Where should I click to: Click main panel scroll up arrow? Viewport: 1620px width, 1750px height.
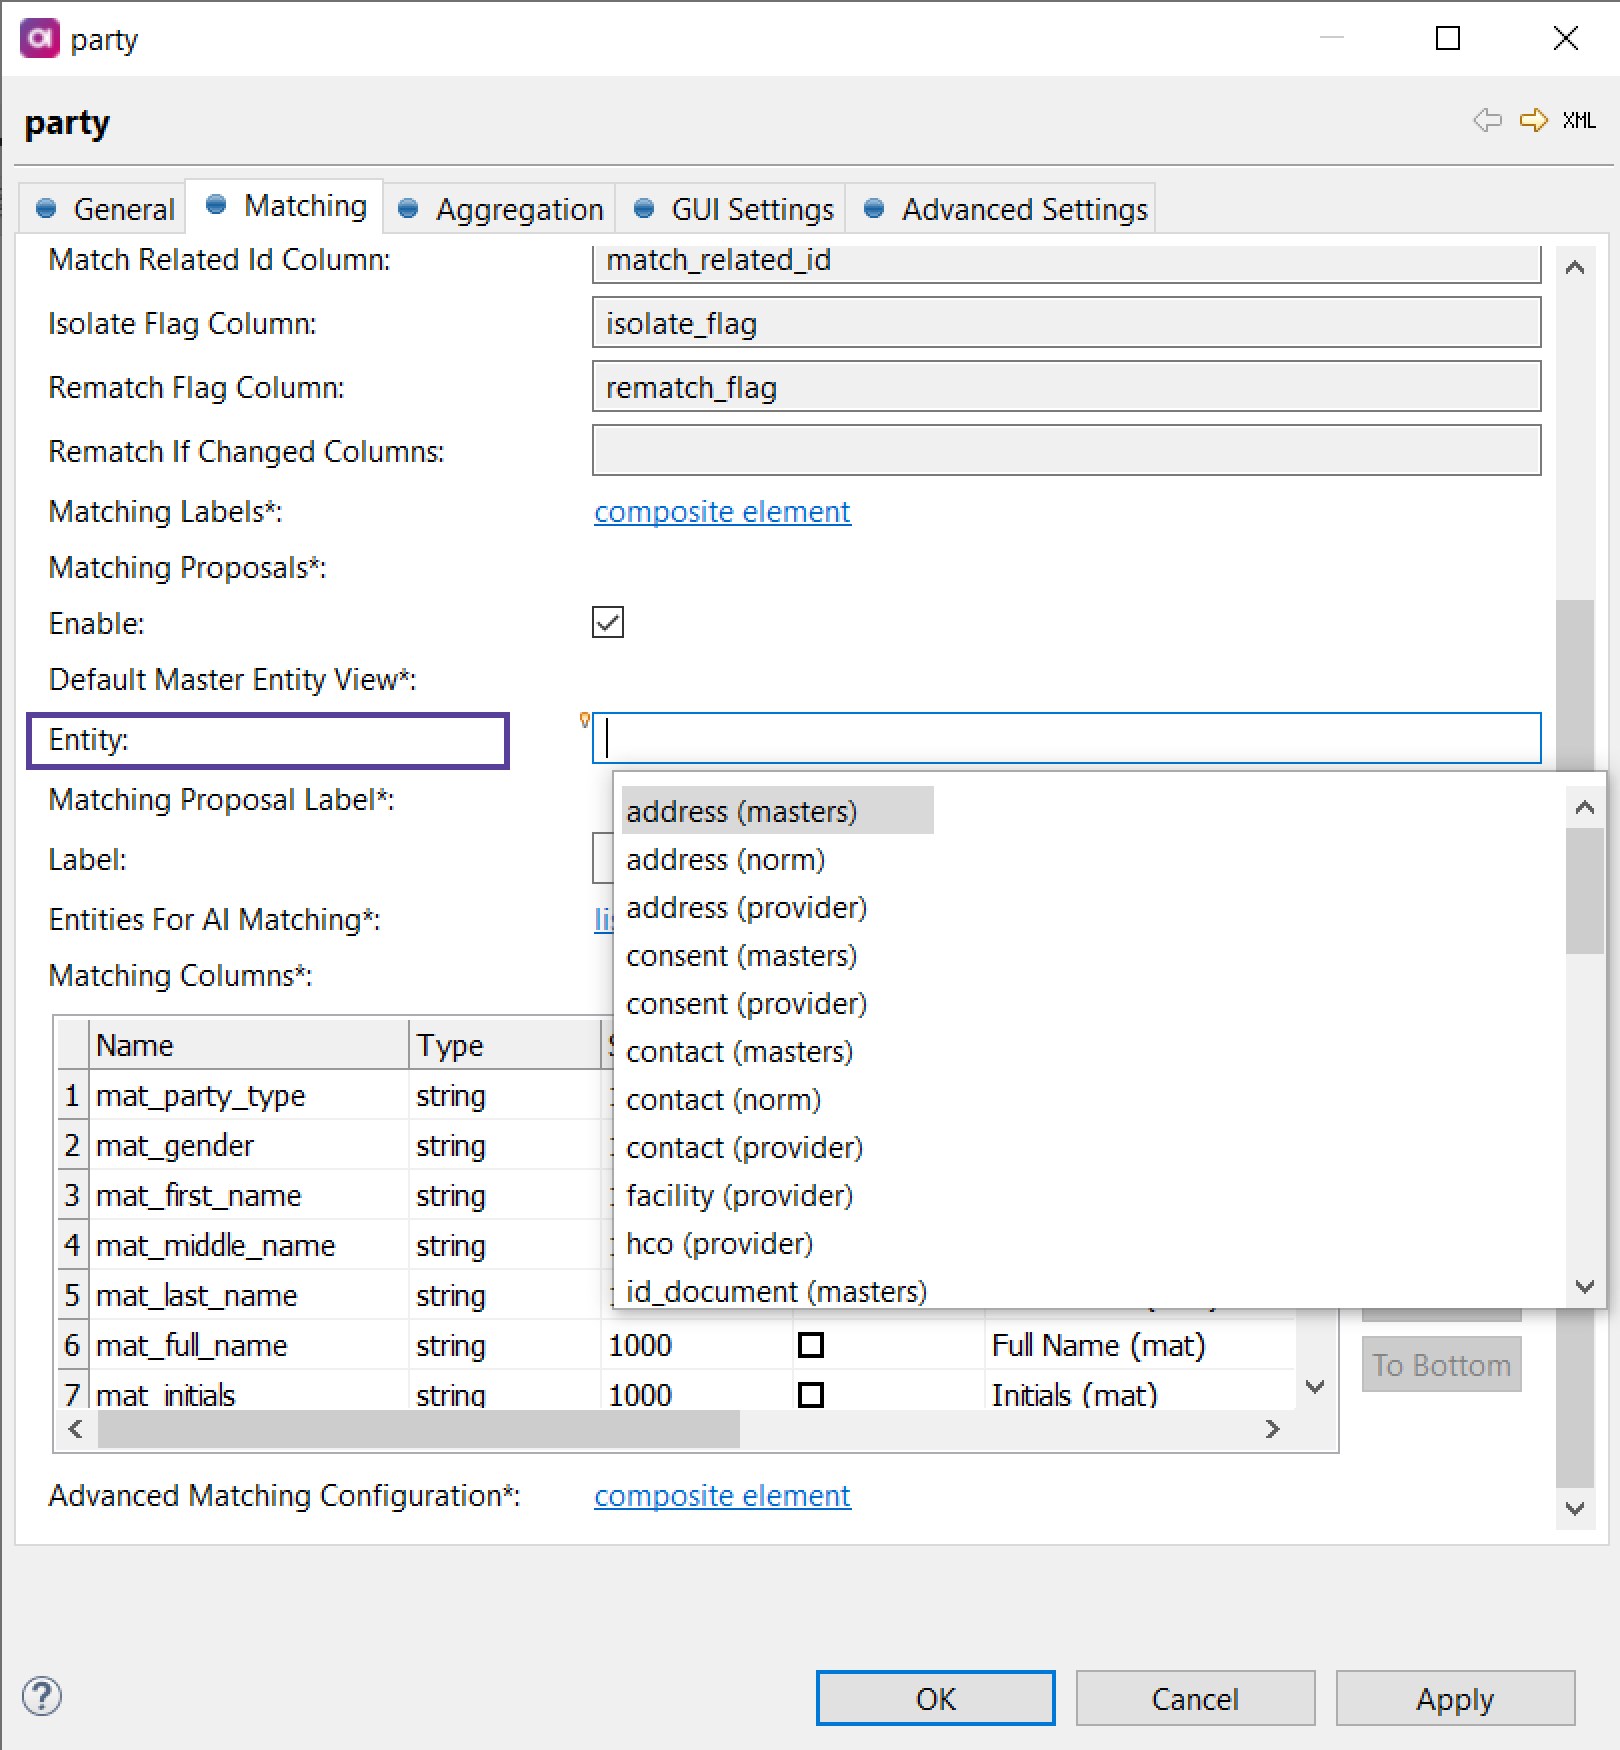click(1575, 267)
